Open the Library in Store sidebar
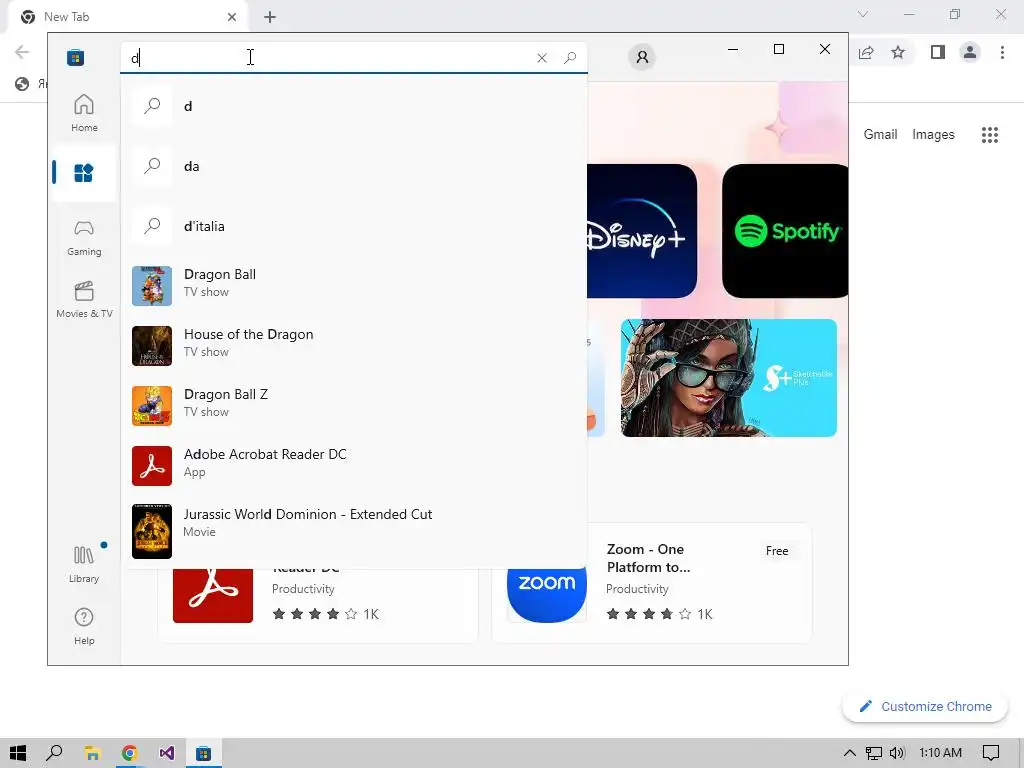This screenshot has width=1024, height=768. [84, 564]
